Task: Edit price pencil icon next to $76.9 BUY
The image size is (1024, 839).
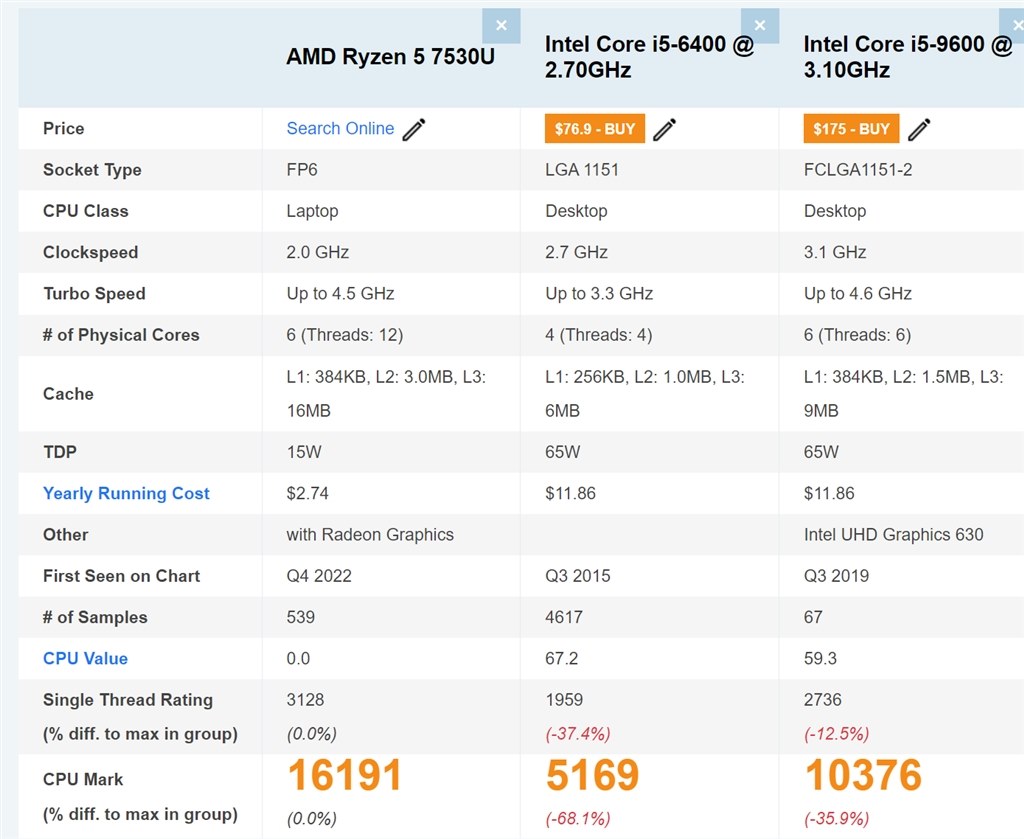Action: point(665,129)
